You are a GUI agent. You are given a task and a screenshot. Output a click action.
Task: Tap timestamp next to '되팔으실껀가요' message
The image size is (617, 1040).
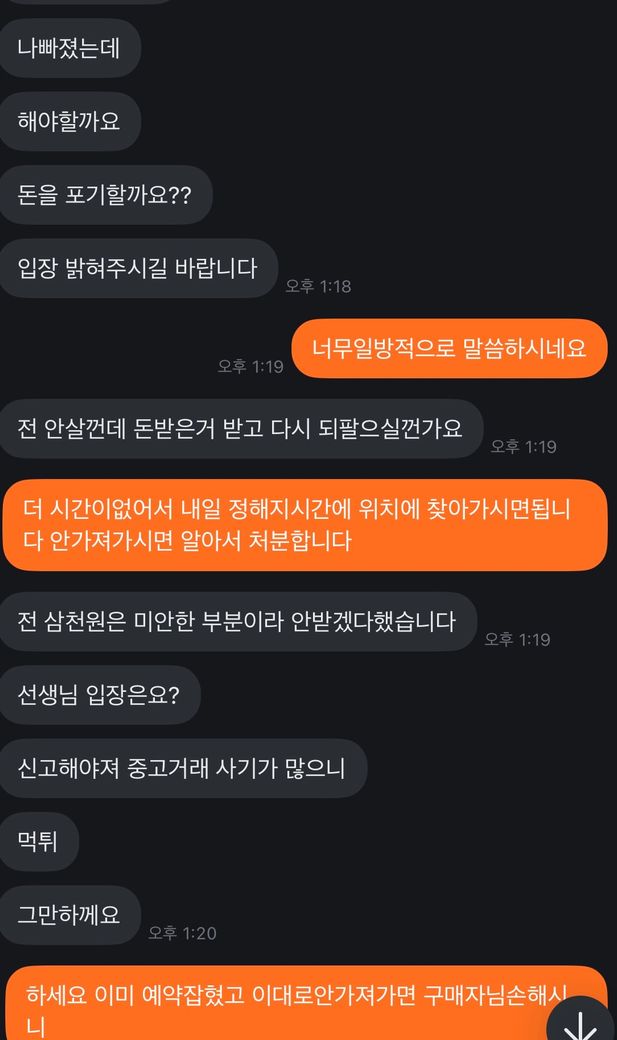pos(523,446)
